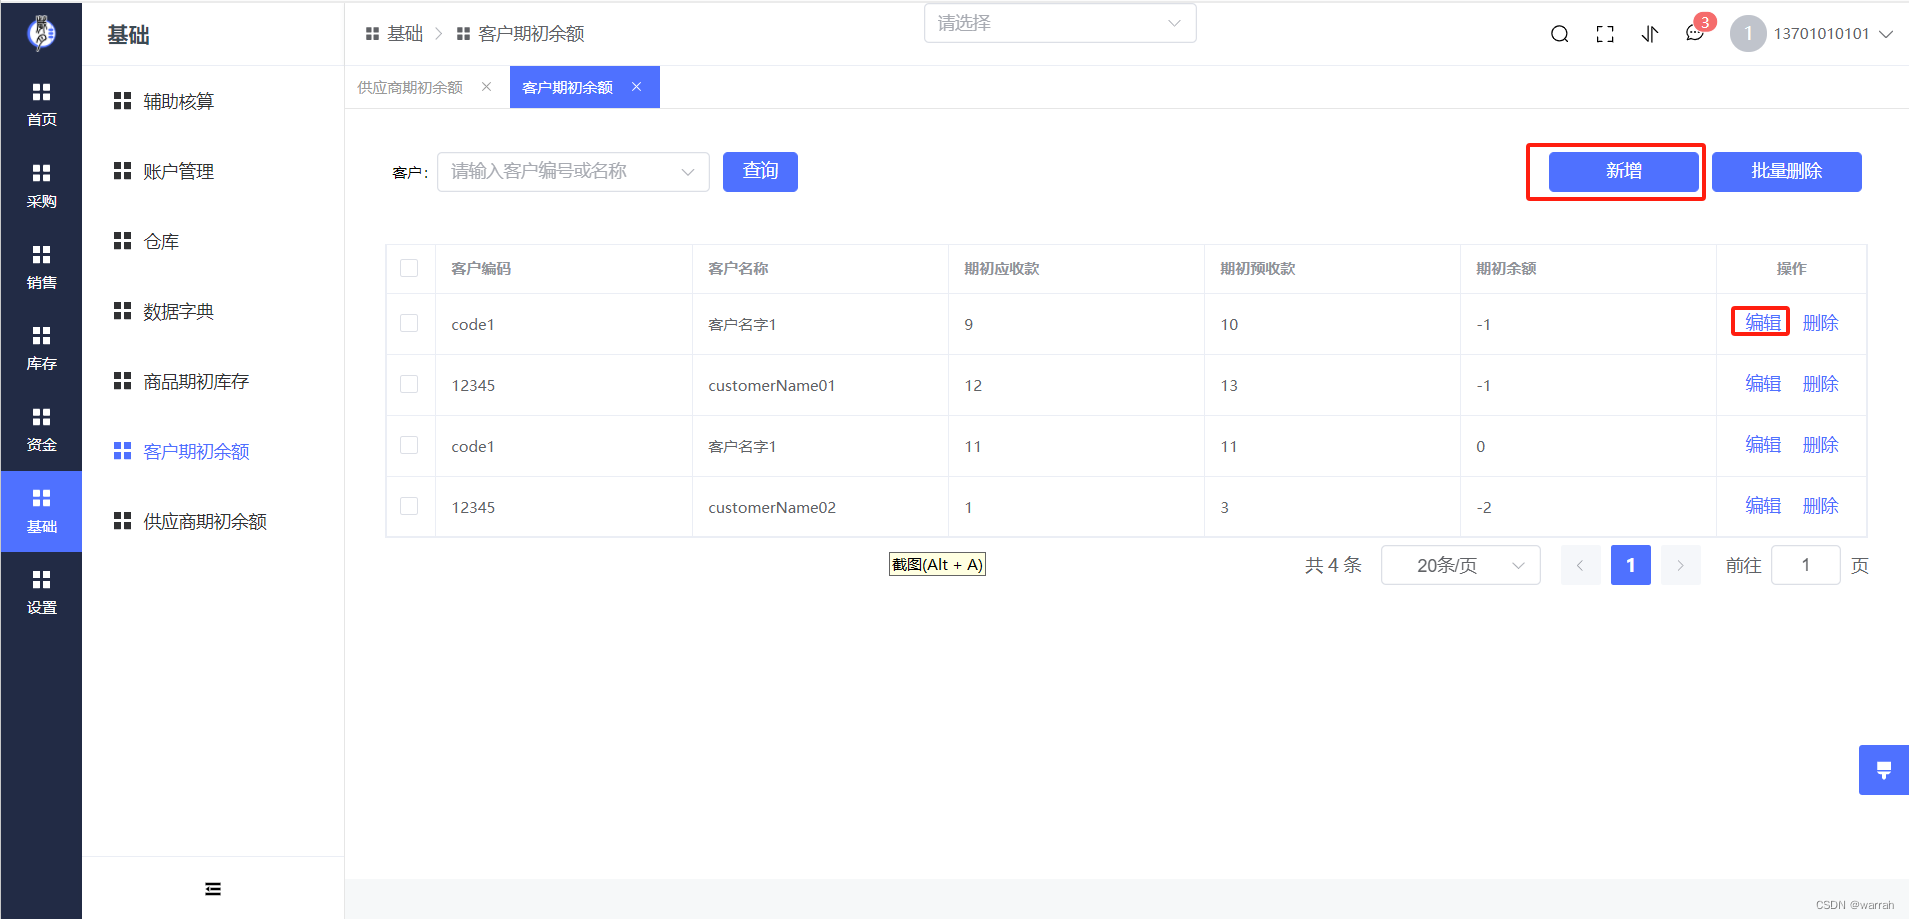
Task: Click the app logo in the sidebar
Action: pyautogui.click(x=41, y=33)
